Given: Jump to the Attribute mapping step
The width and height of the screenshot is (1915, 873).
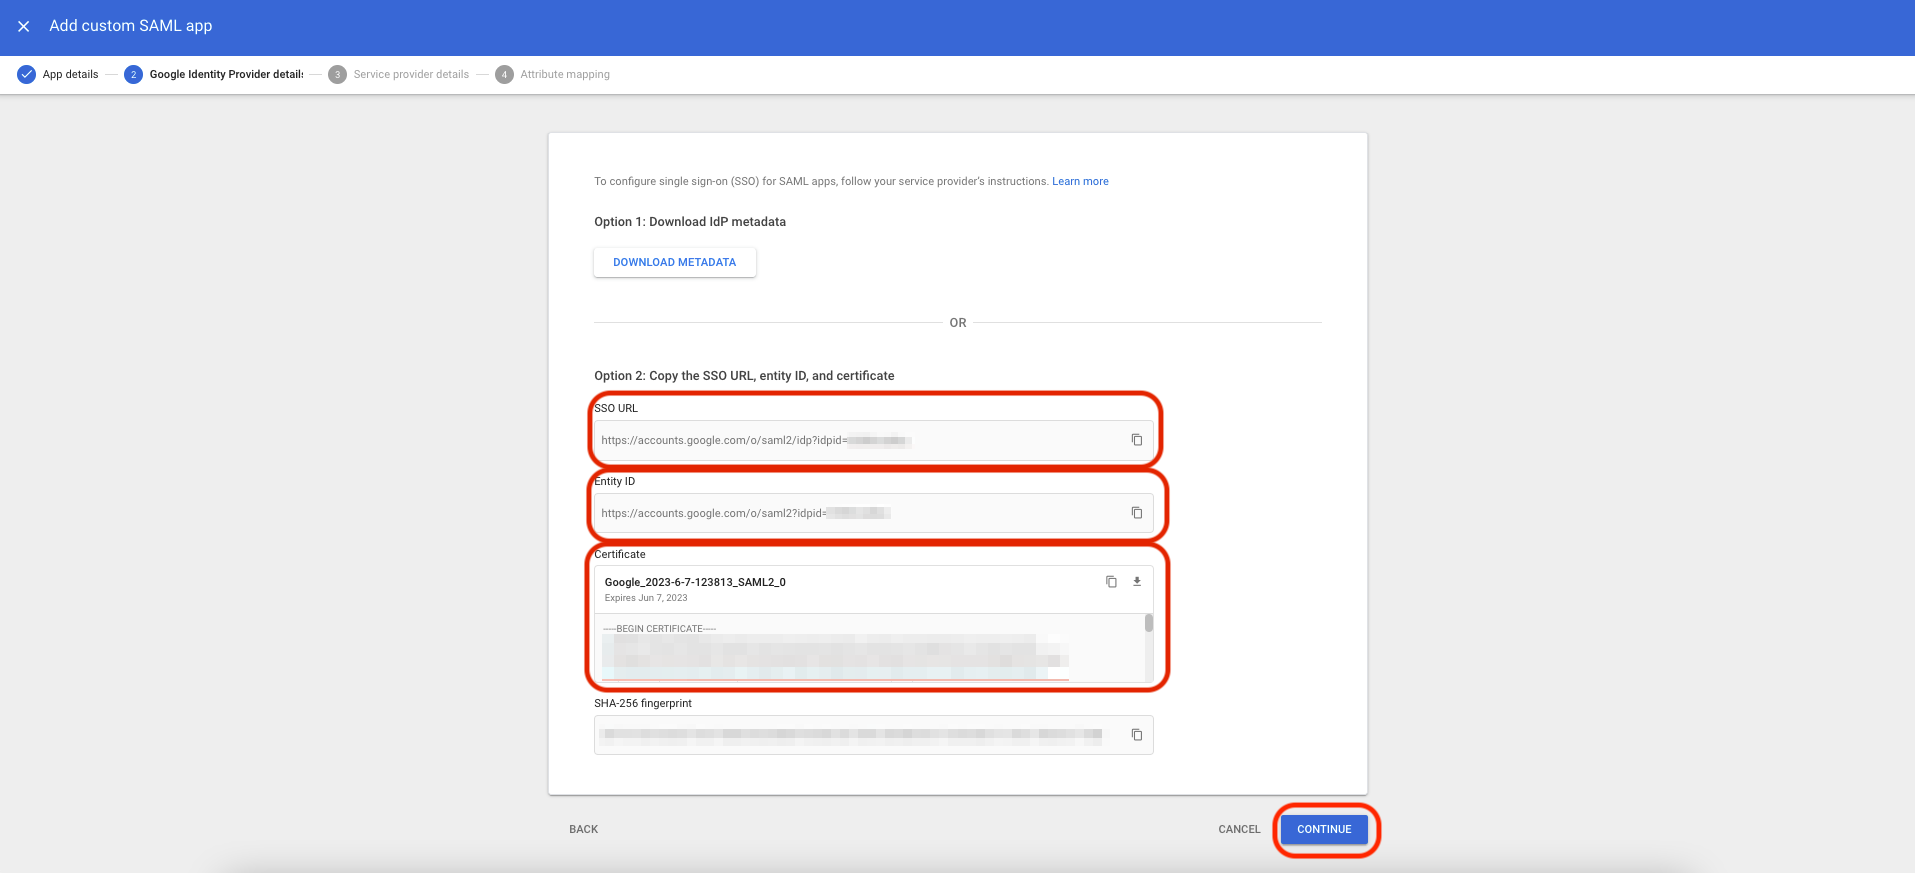Looking at the screenshot, I should point(565,75).
